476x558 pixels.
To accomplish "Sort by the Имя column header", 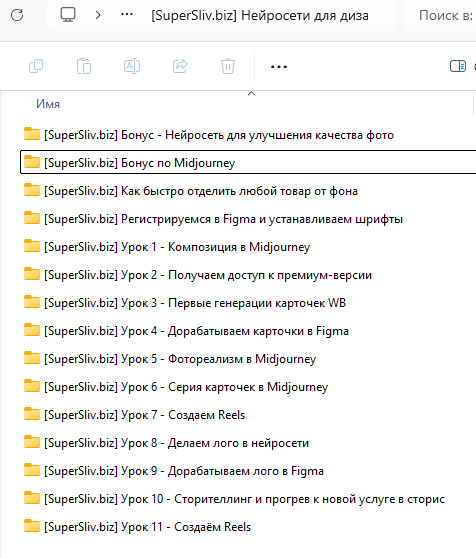I will tap(48, 104).
